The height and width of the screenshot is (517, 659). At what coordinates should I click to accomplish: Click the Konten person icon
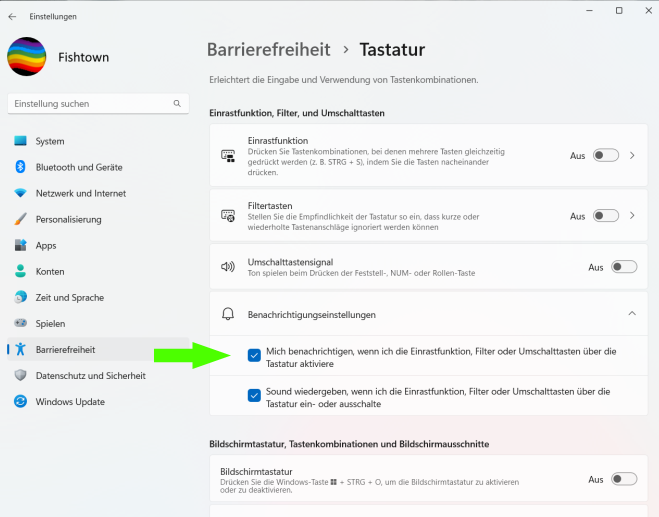pyautogui.click(x=20, y=271)
